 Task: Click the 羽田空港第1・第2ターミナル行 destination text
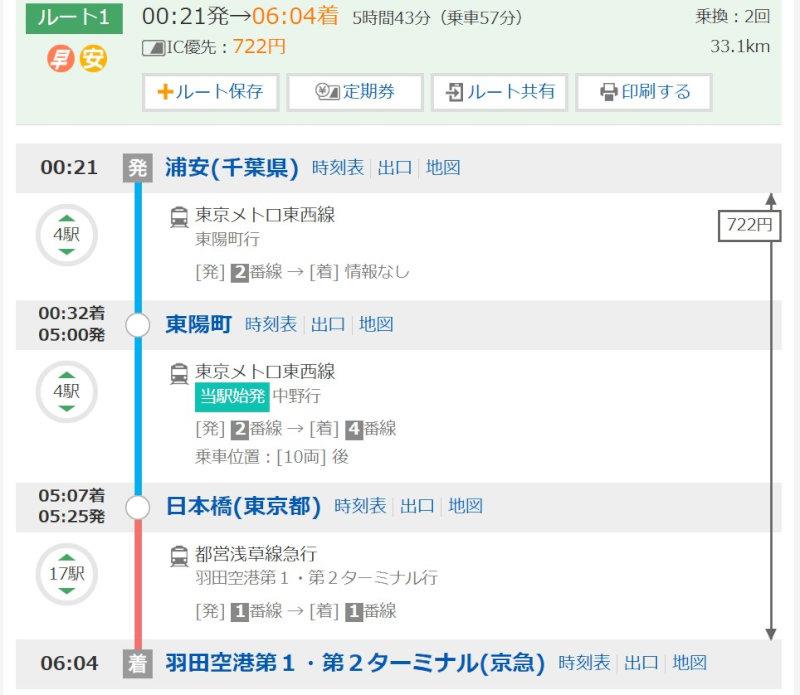316,578
